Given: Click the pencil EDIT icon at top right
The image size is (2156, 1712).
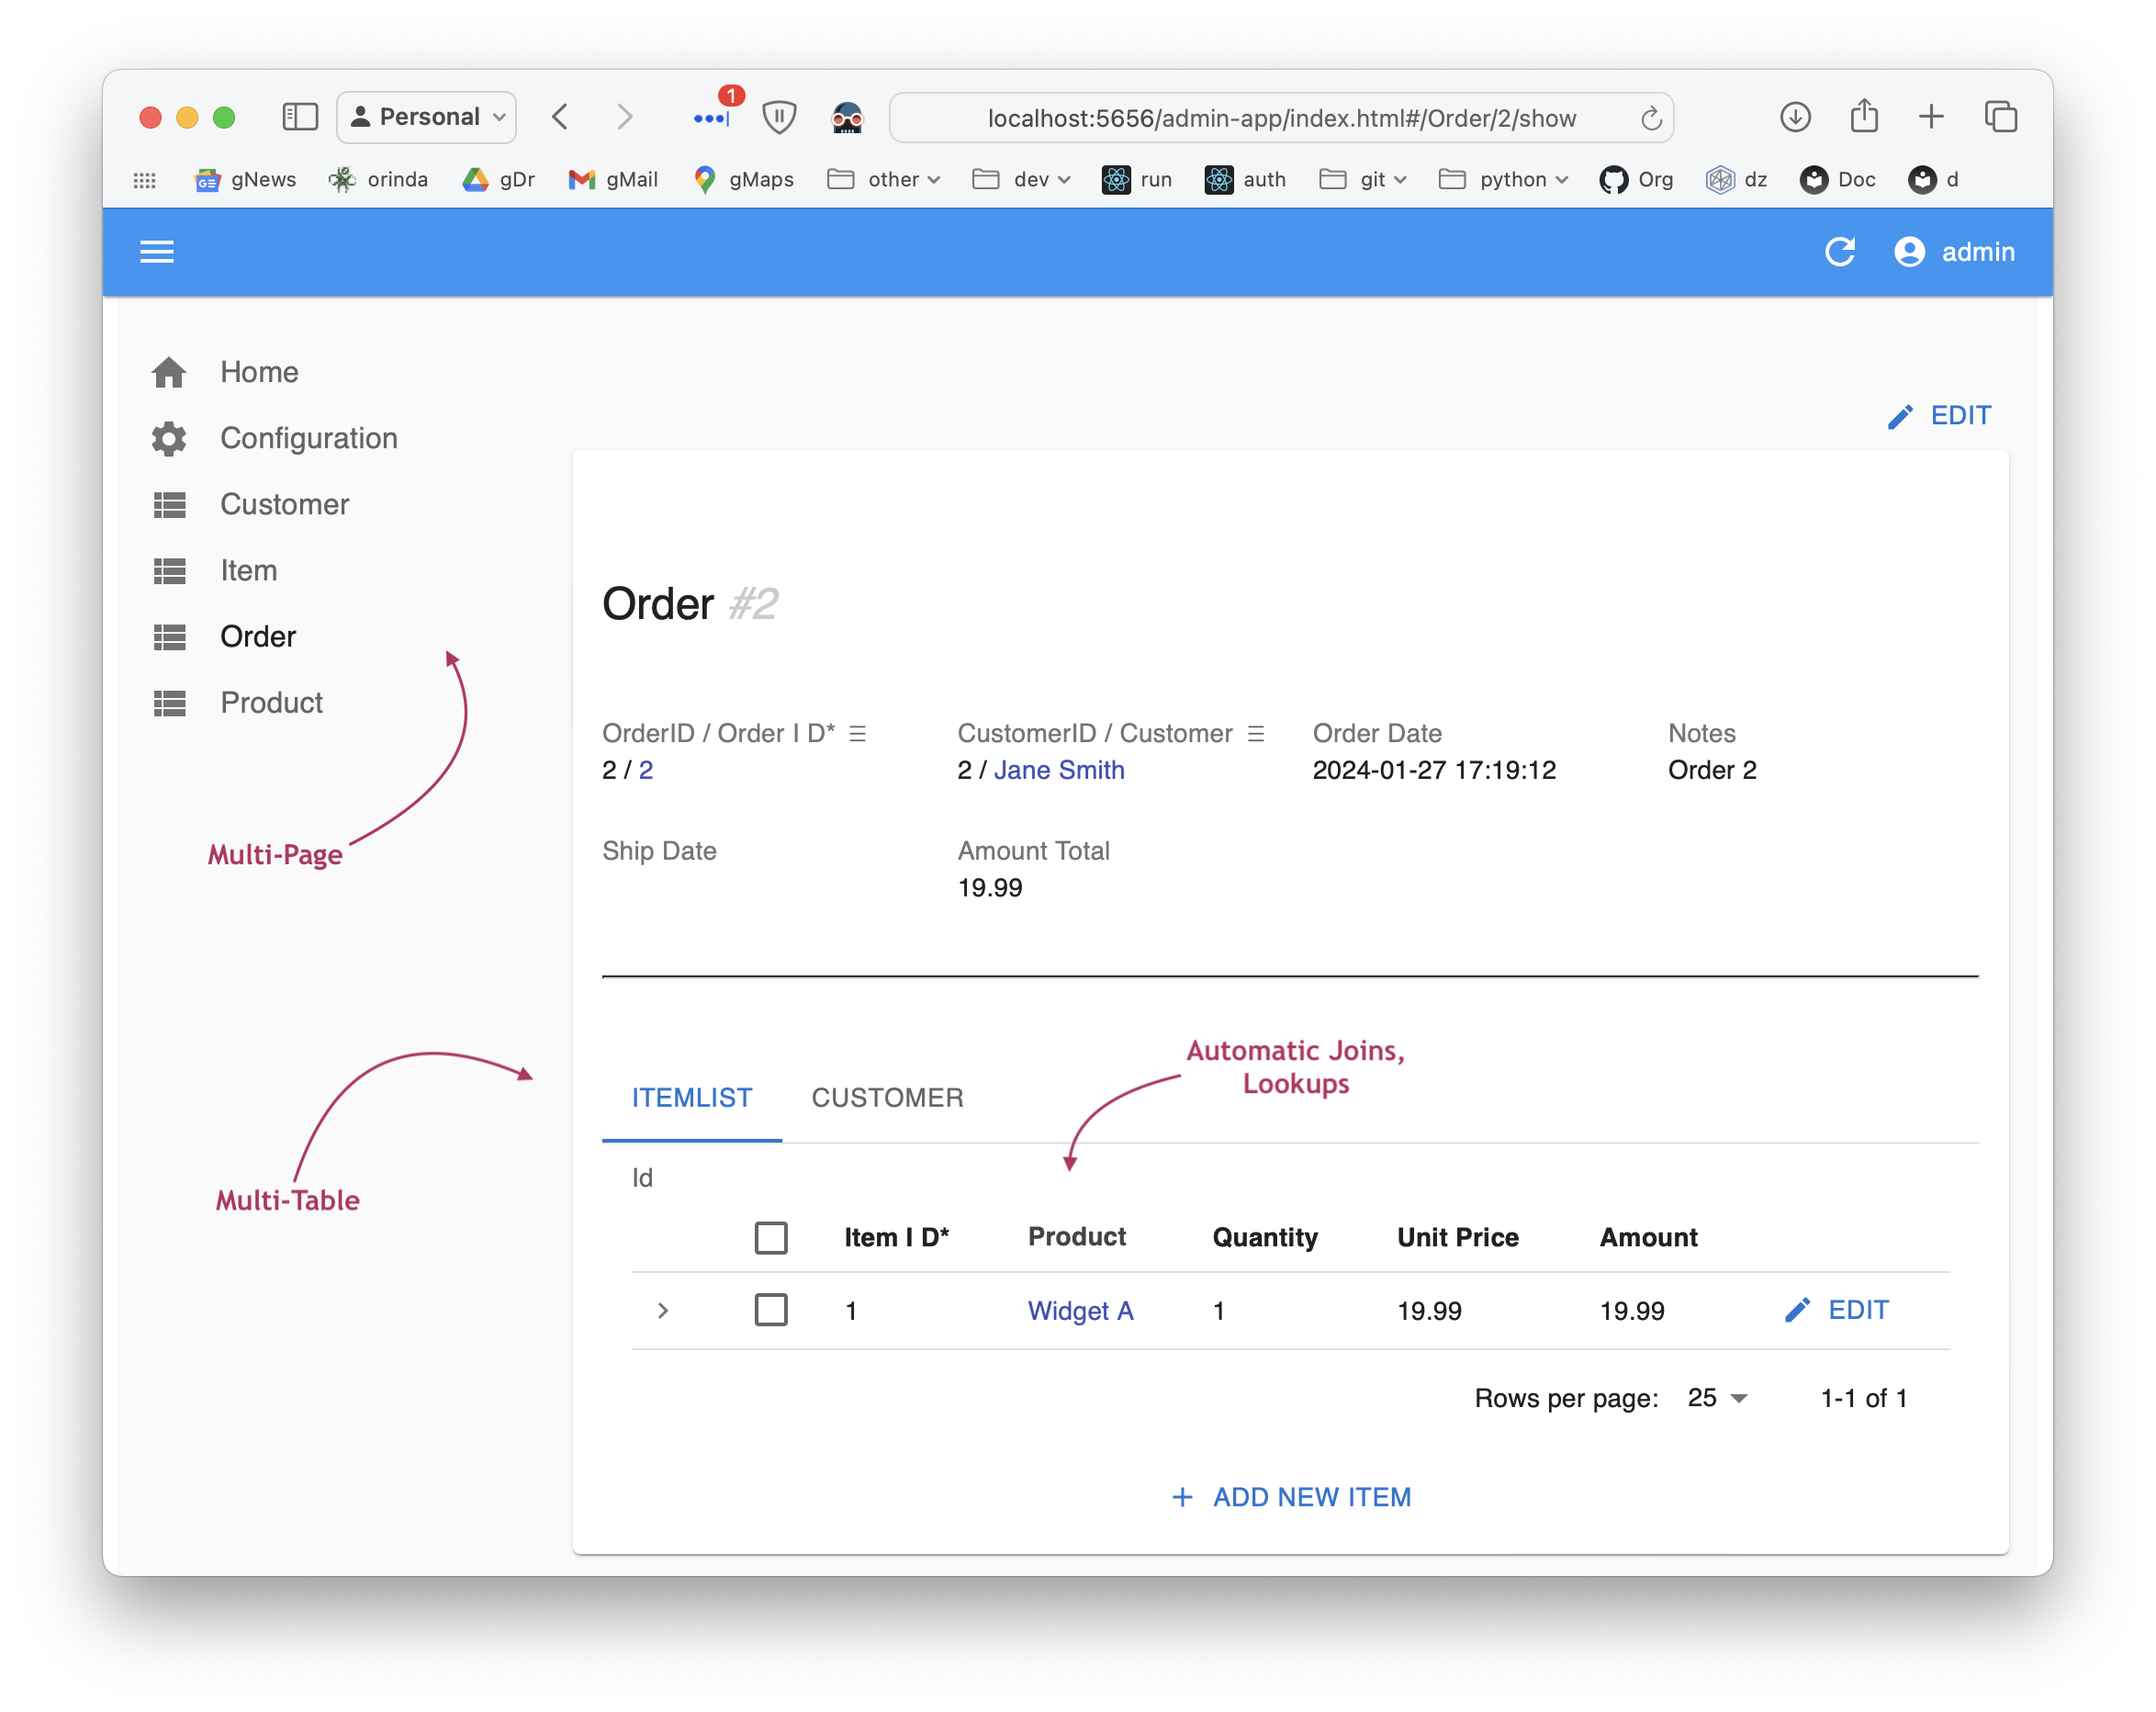Looking at the screenshot, I should 1900,416.
